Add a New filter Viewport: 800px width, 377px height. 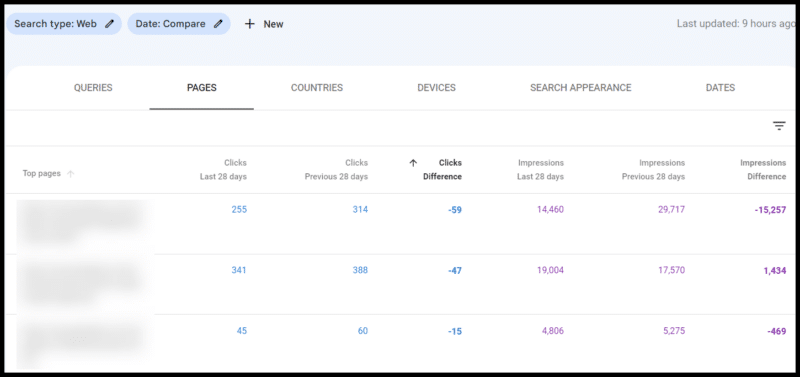click(264, 24)
